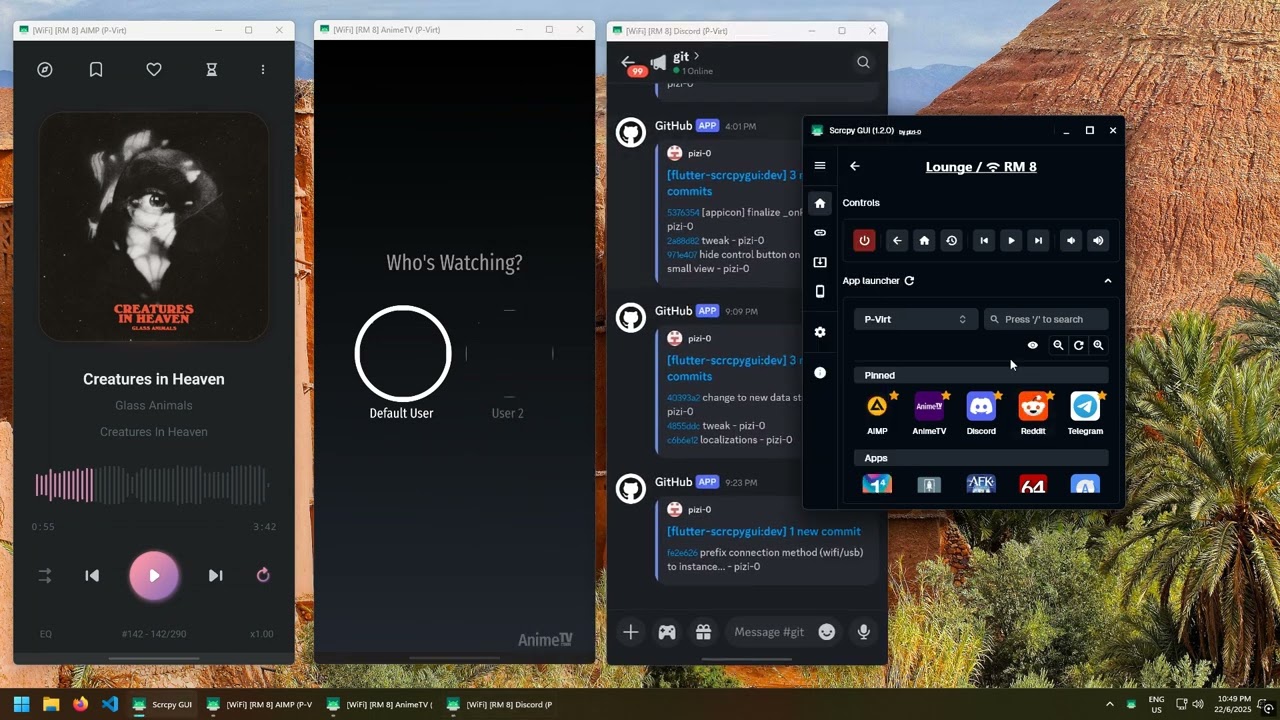Open the Discord gift icon
Image resolution: width=1280 pixels, height=720 pixels.
coord(703,632)
